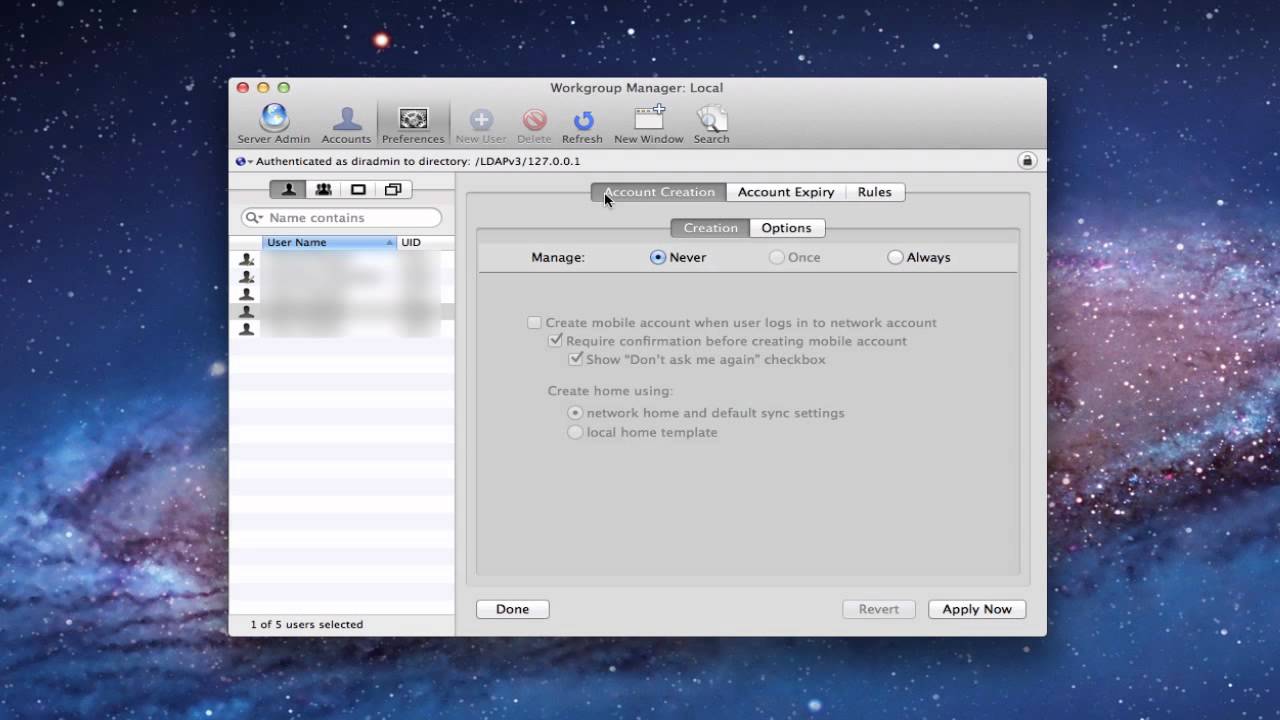The height and width of the screenshot is (720, 1280).
Task: Select the first user in list
Action: (x=342, y=260)
